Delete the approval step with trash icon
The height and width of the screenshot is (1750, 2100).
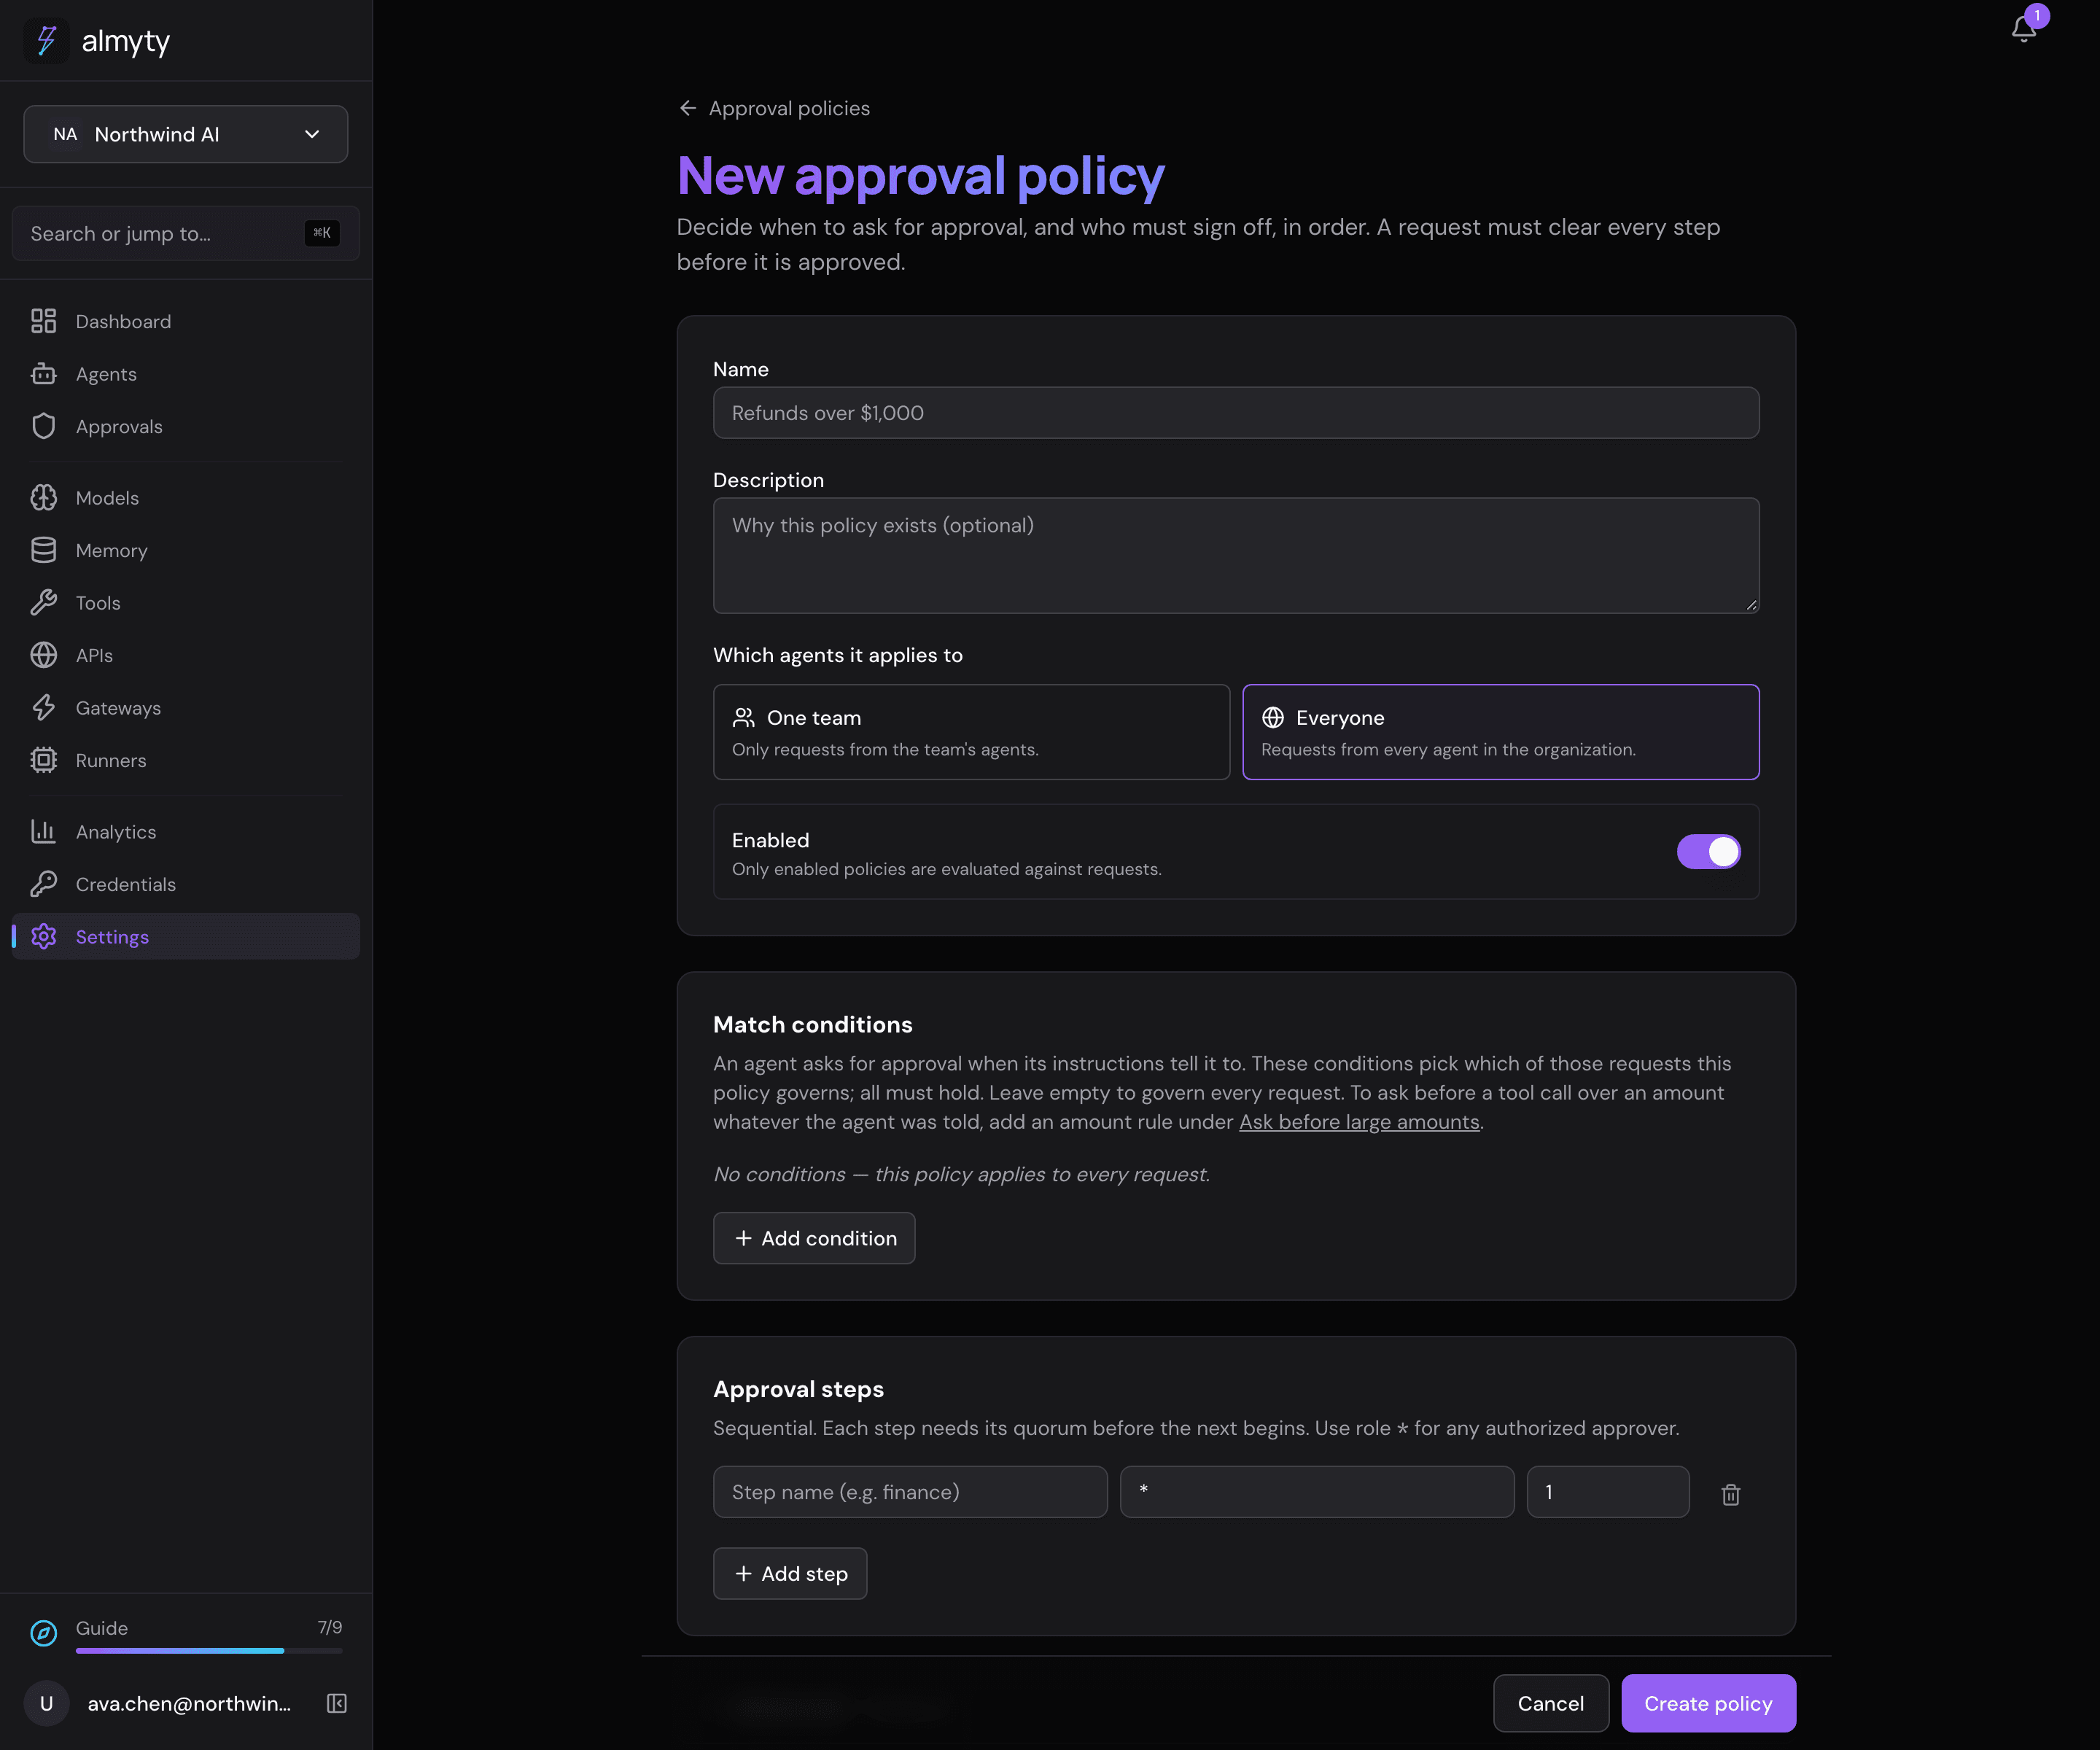pos(1731,1494)
